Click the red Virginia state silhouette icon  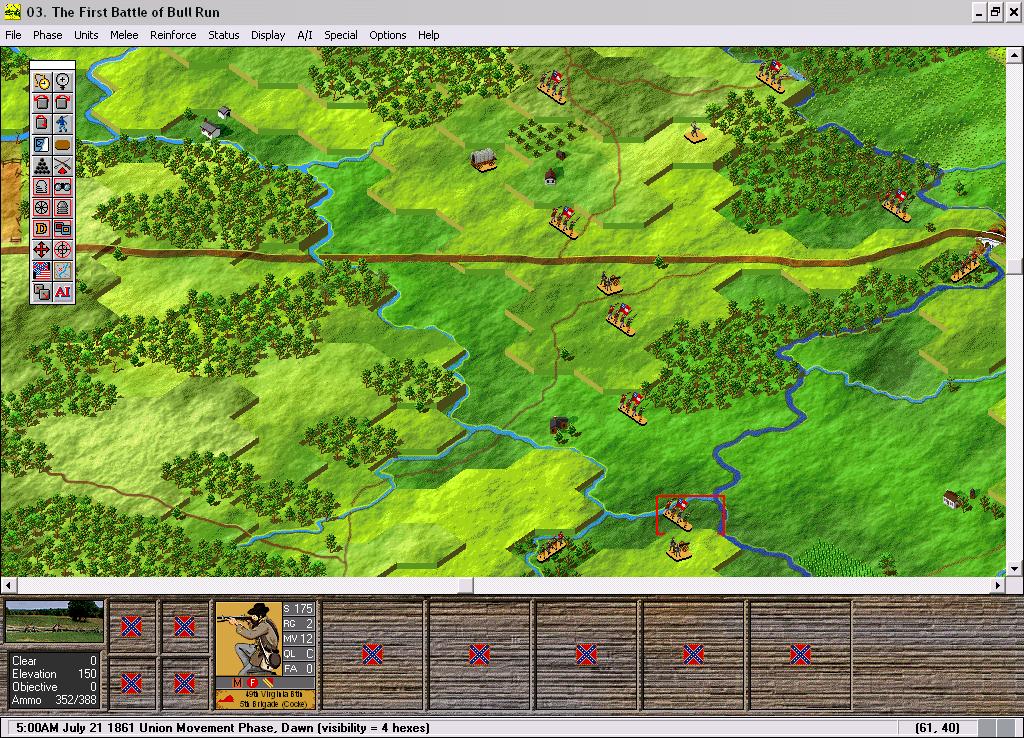click(x=228, y=701)
